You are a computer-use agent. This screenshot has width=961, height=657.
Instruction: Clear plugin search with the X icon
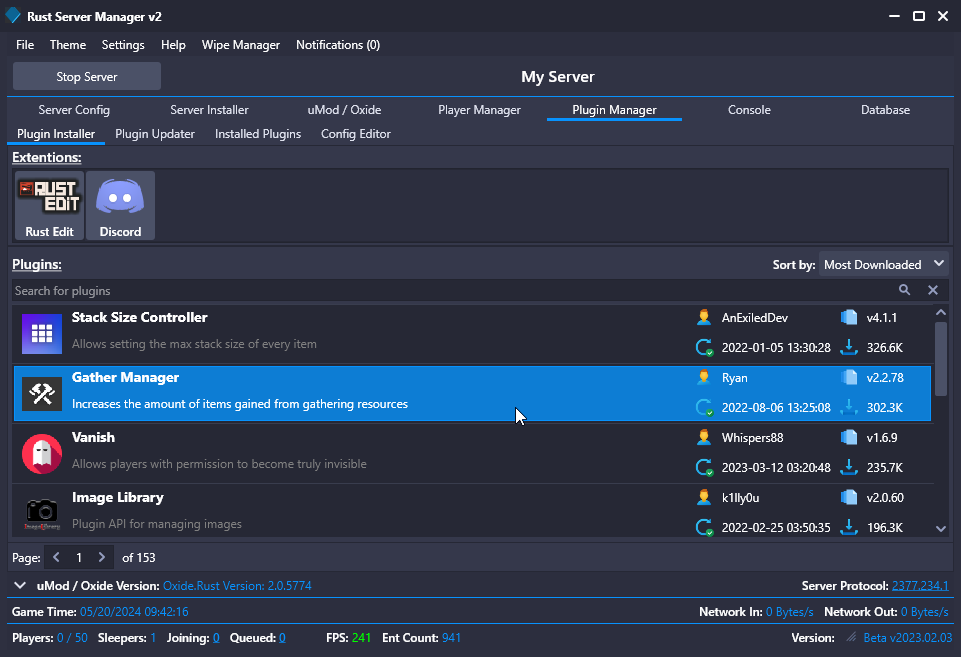(932, 290)
